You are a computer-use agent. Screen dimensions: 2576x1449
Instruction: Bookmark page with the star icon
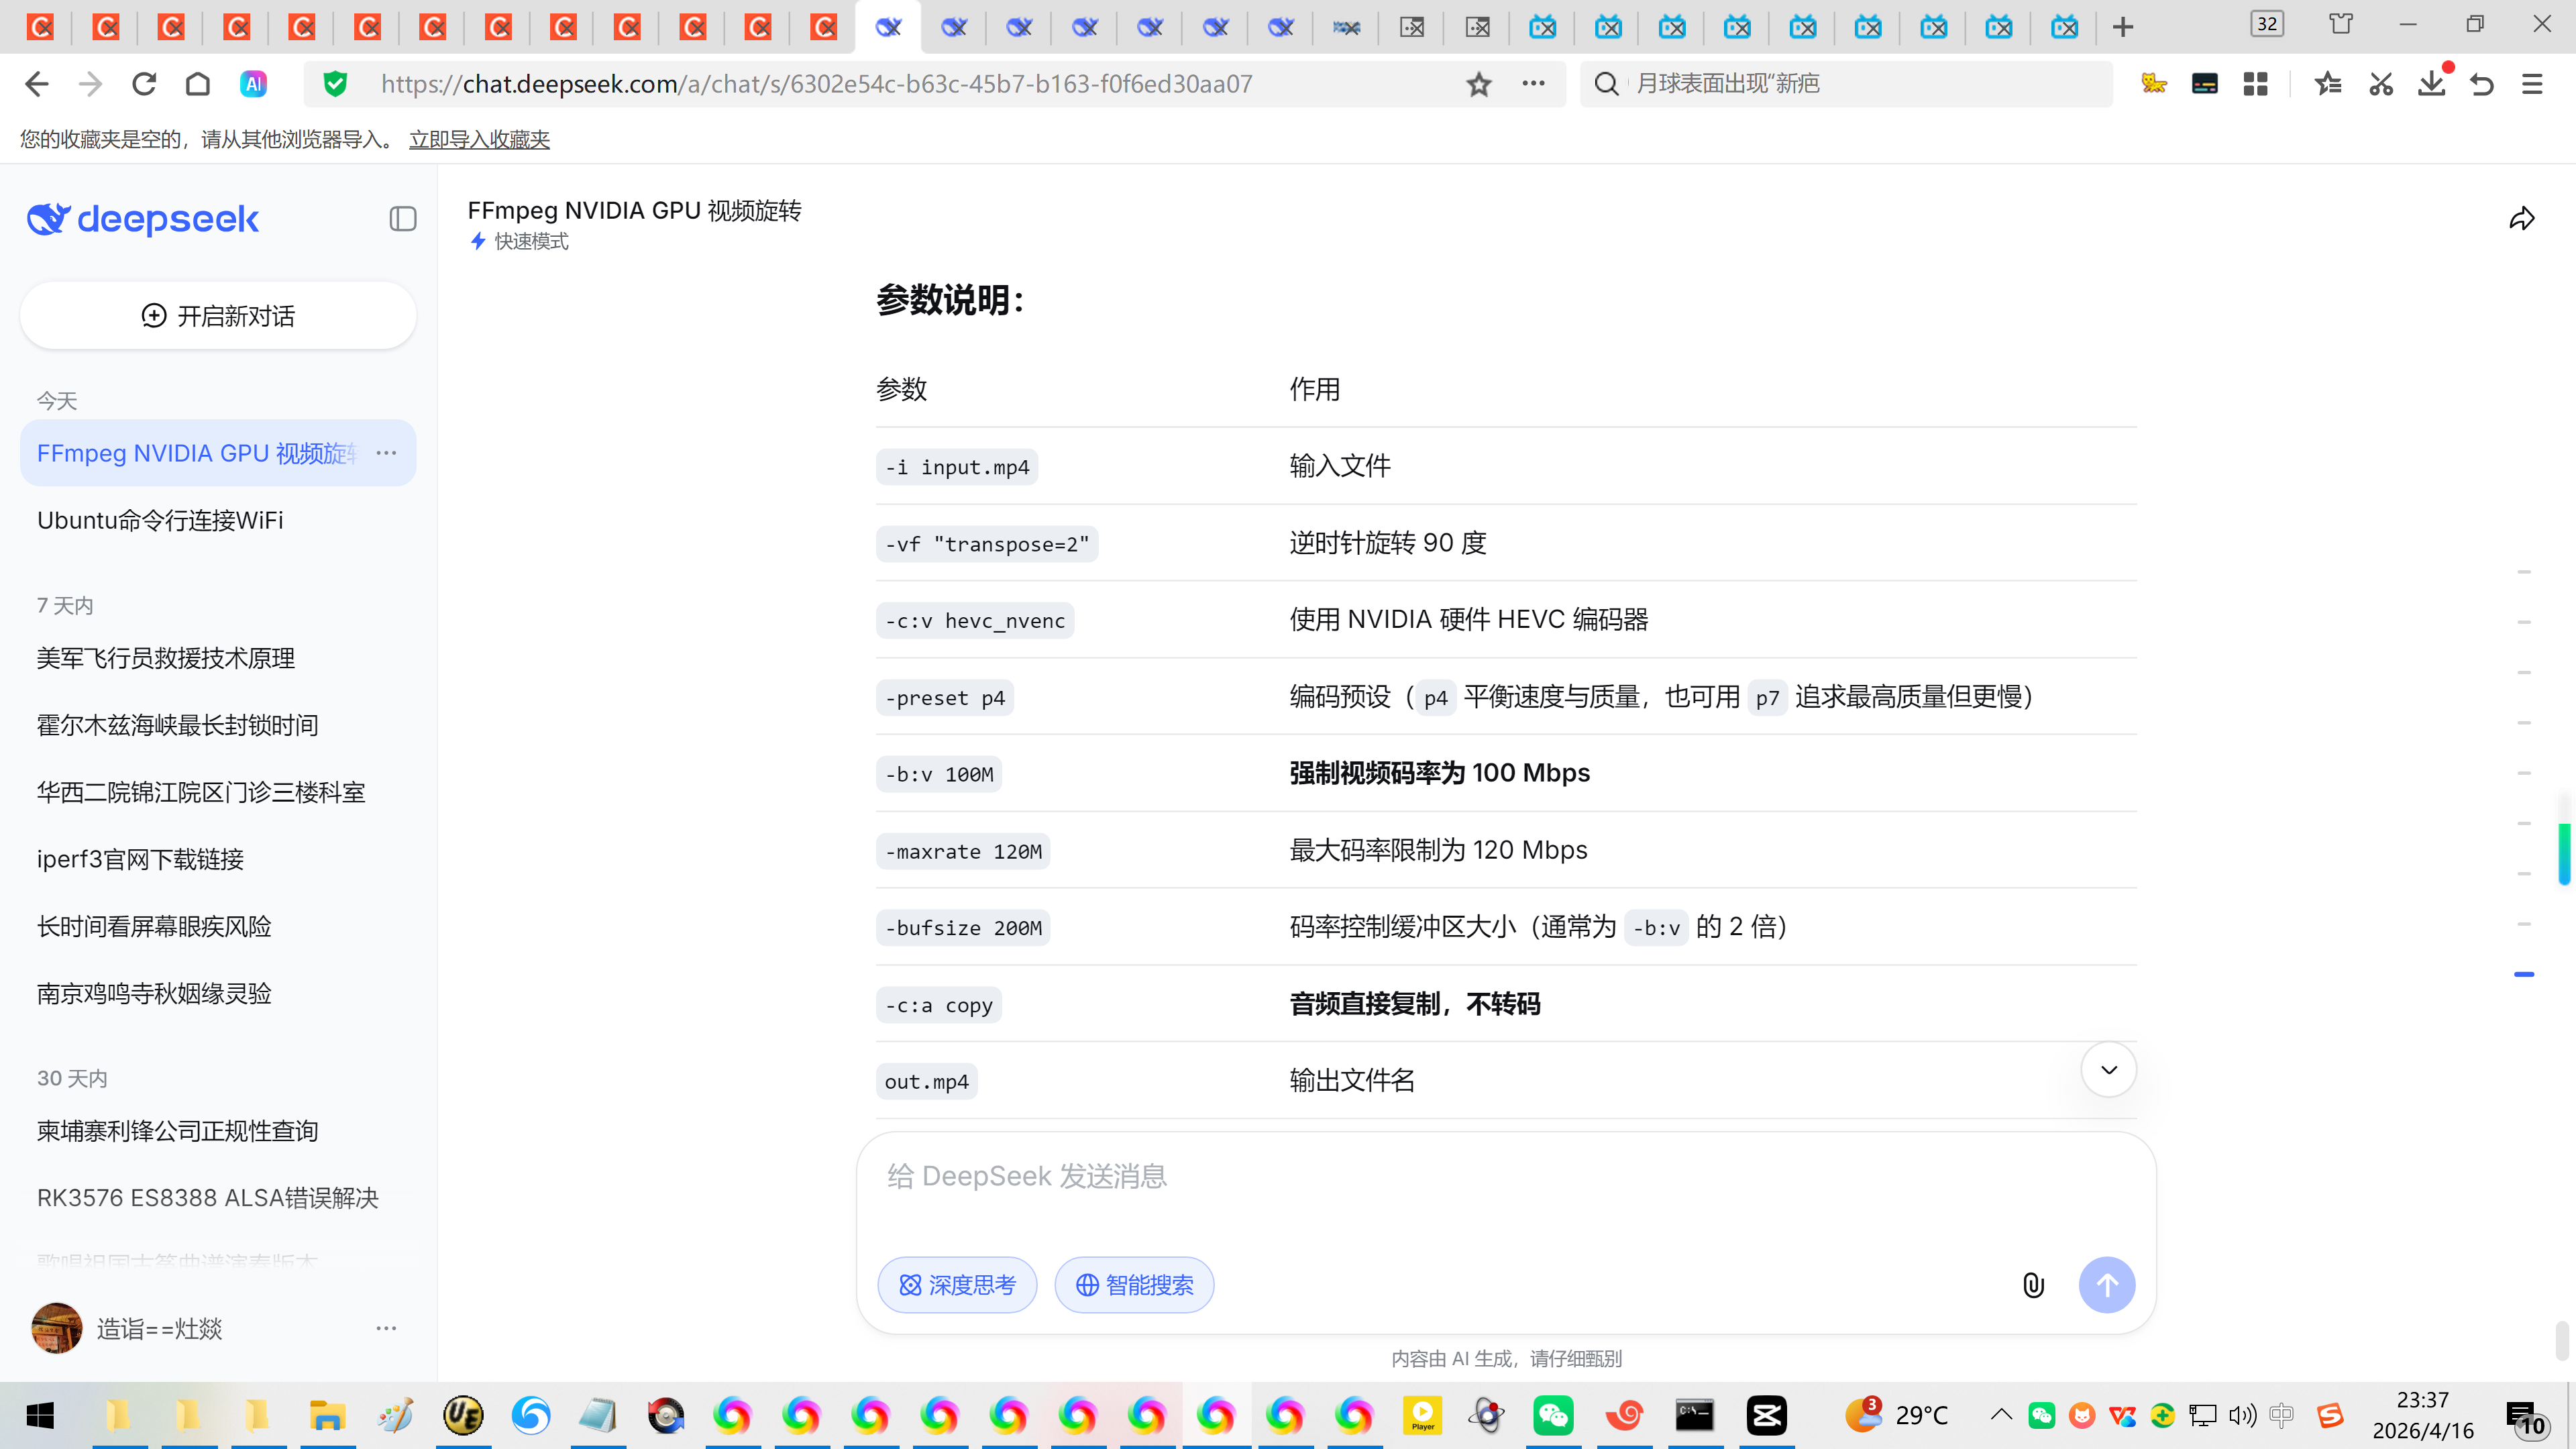[1478, 84]
